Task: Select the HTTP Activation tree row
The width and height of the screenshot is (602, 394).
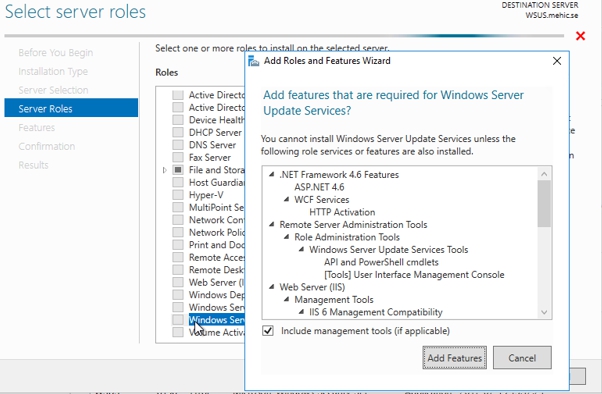Action: click(342, 212)
